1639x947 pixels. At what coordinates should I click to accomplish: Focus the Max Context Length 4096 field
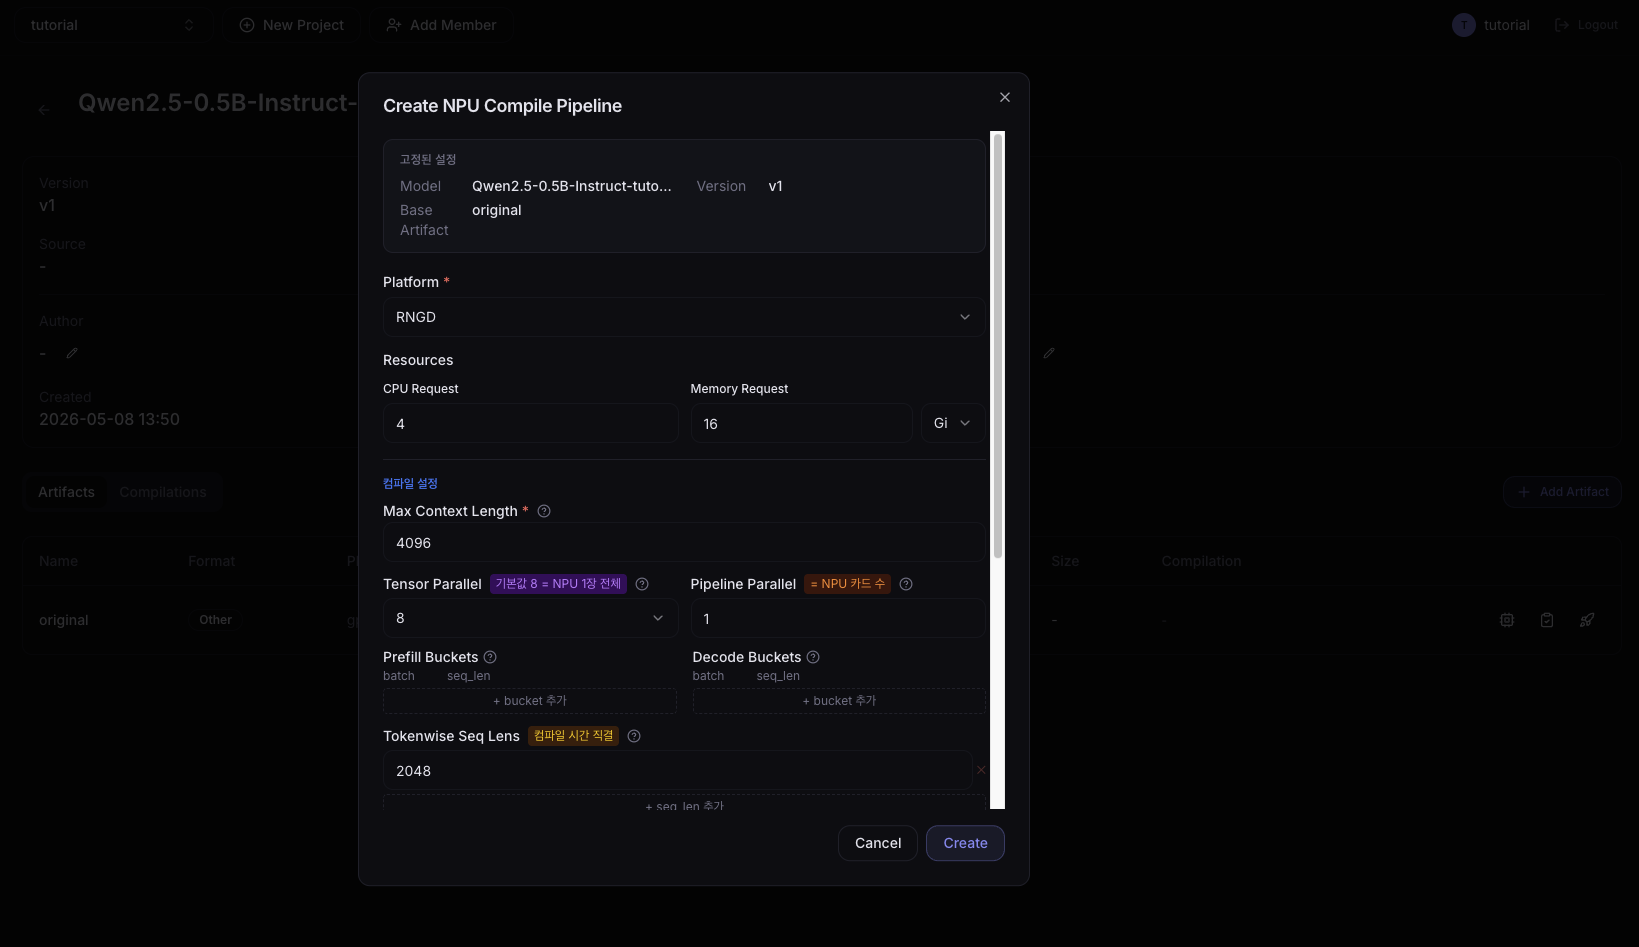684,543
